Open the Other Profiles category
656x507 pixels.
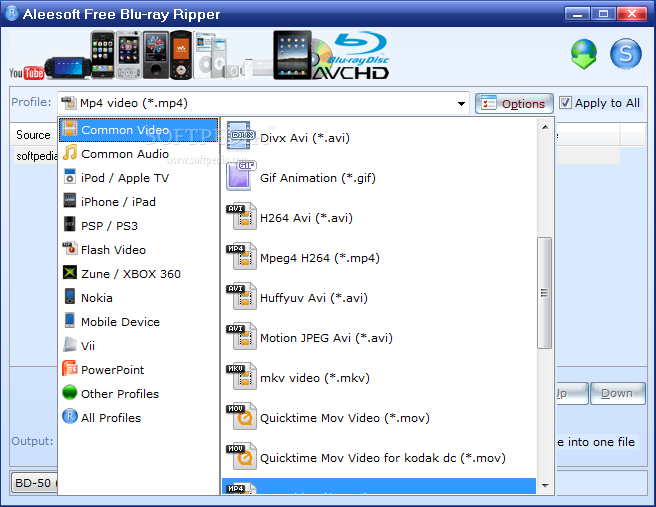pos(138,394)
